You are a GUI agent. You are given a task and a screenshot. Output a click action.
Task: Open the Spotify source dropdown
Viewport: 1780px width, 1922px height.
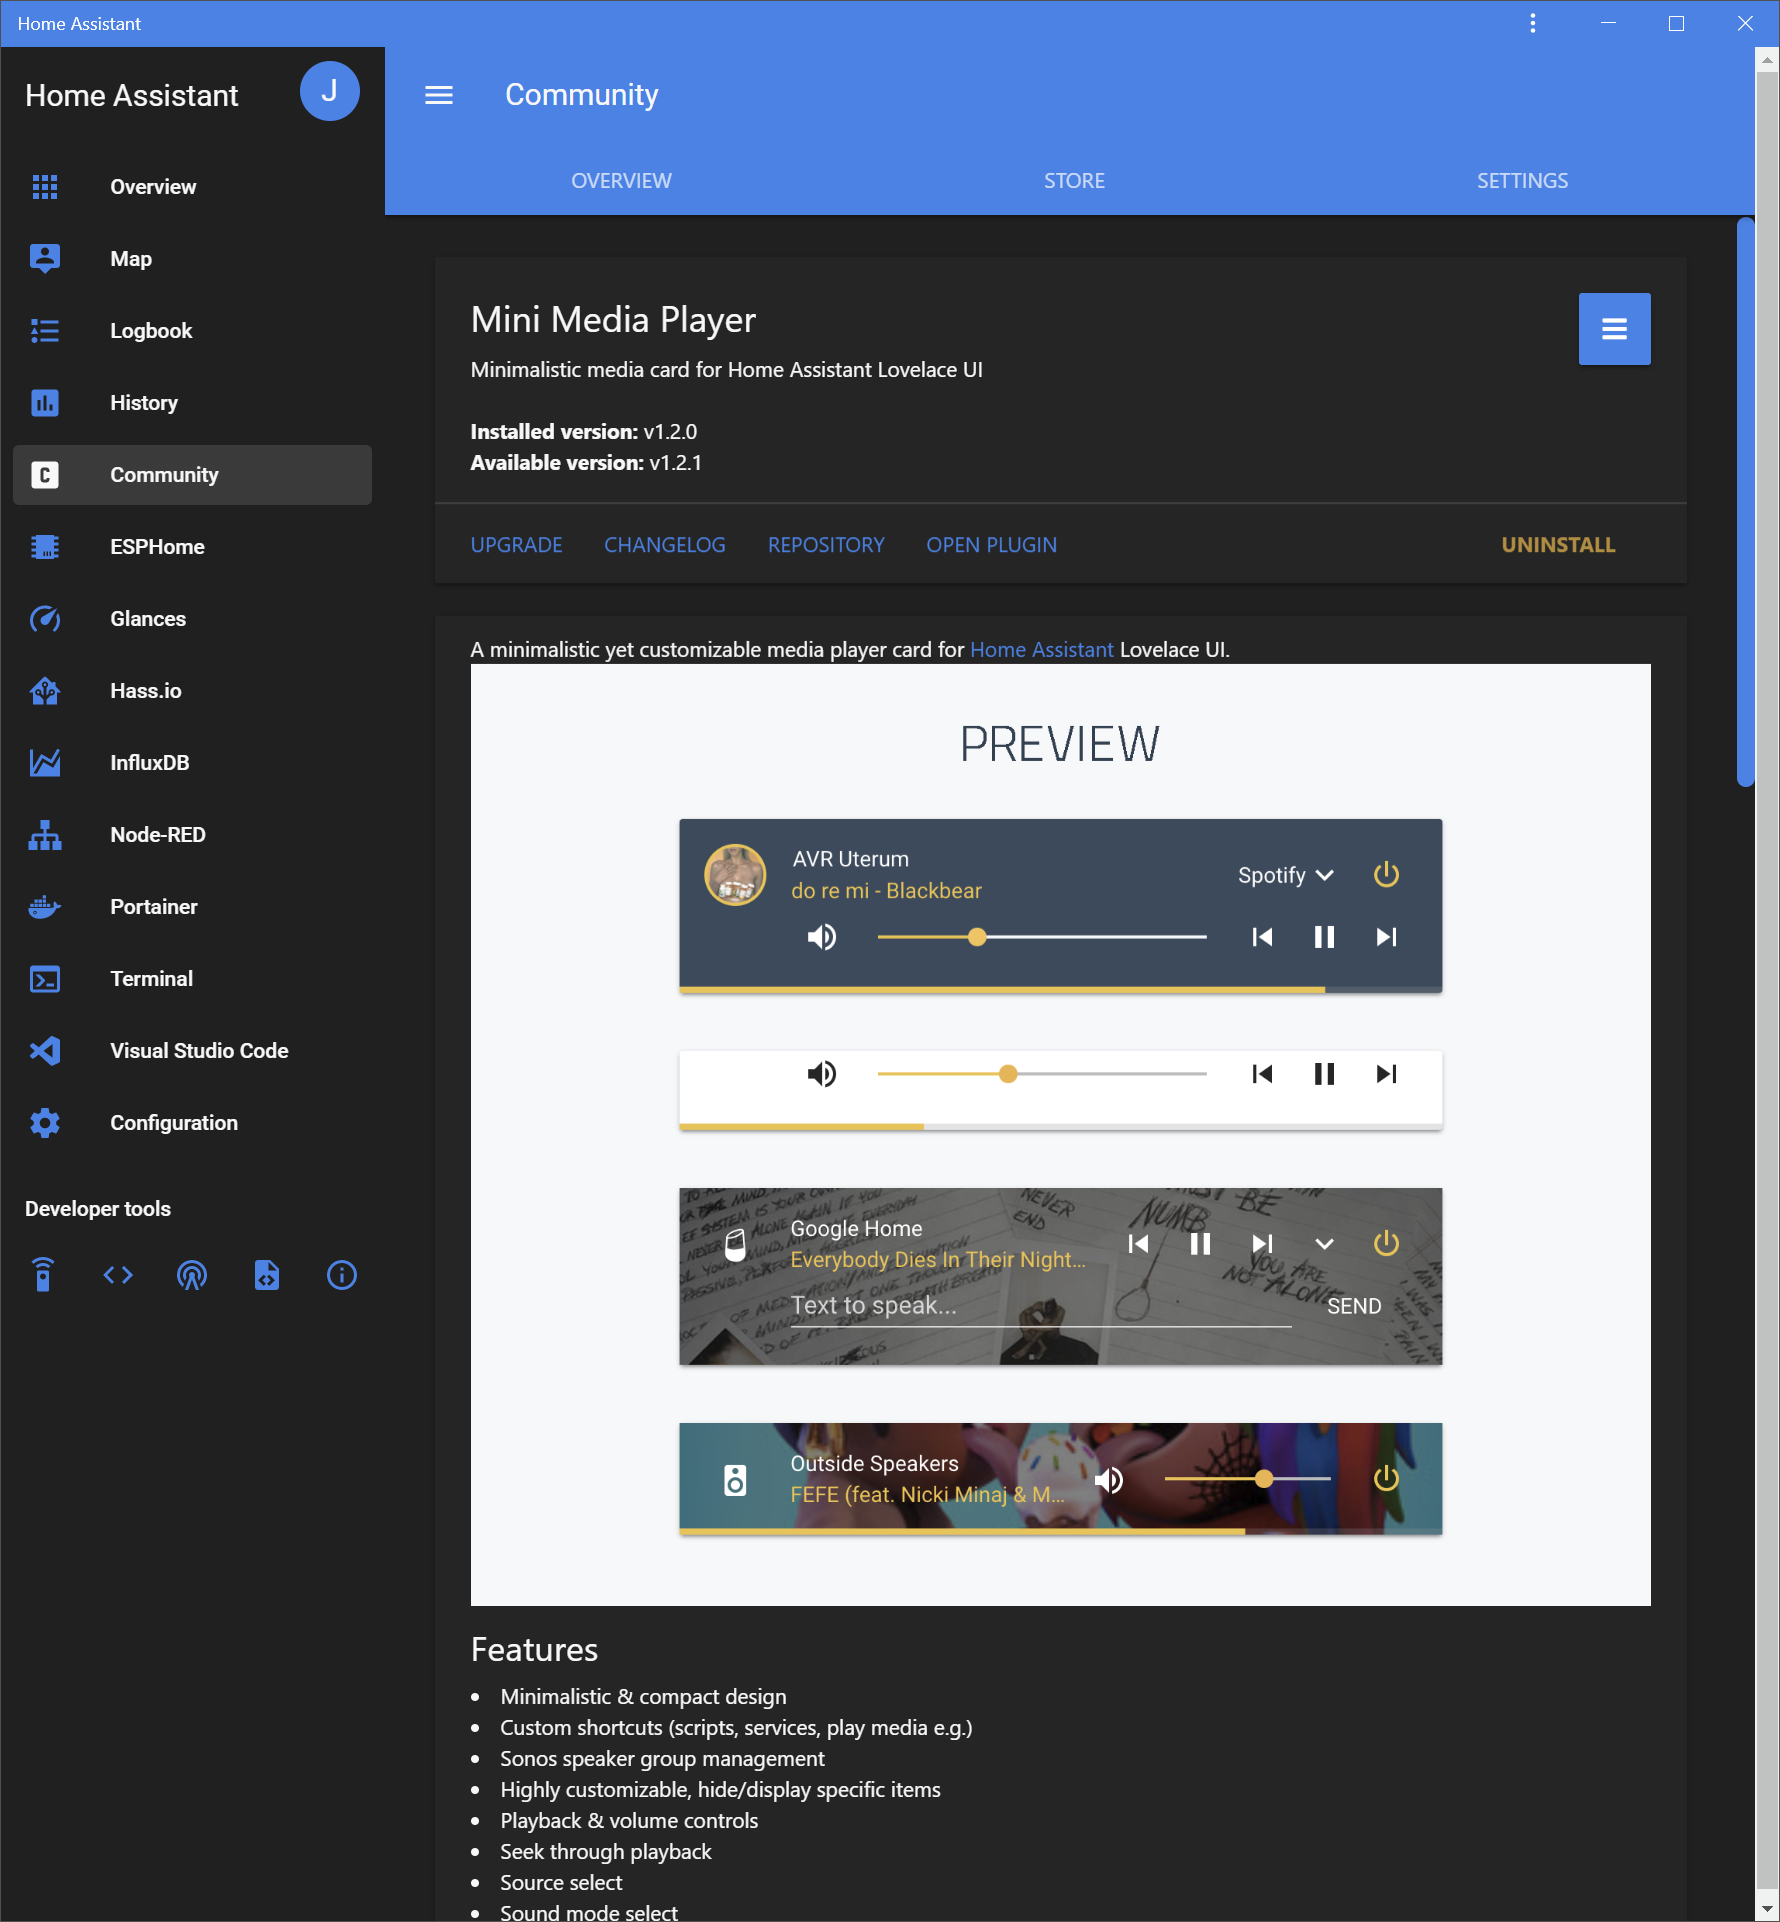(1286, 875)
